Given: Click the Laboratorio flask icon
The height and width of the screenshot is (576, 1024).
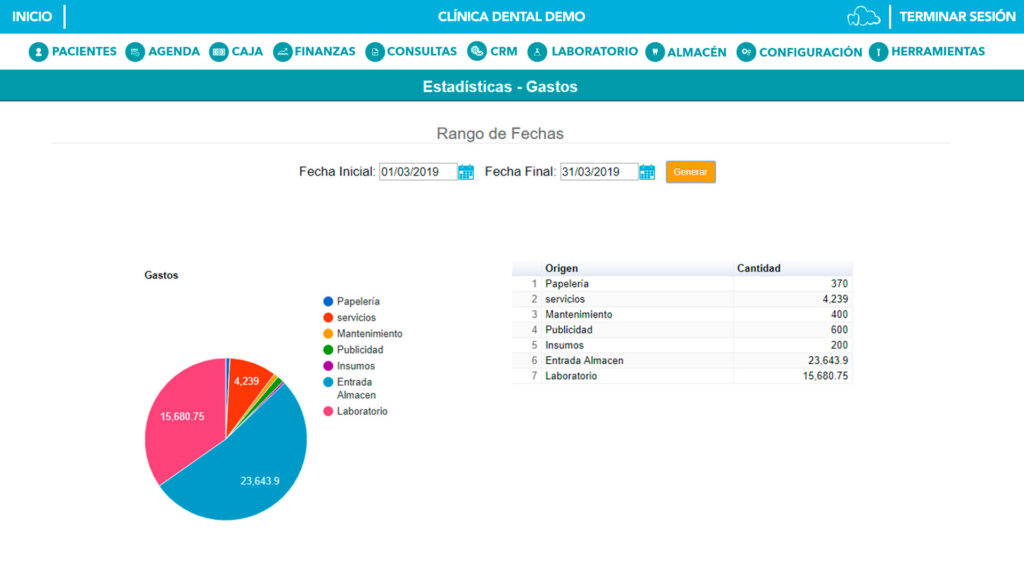Looking at the screenshot, I should (x=537, y=52).
